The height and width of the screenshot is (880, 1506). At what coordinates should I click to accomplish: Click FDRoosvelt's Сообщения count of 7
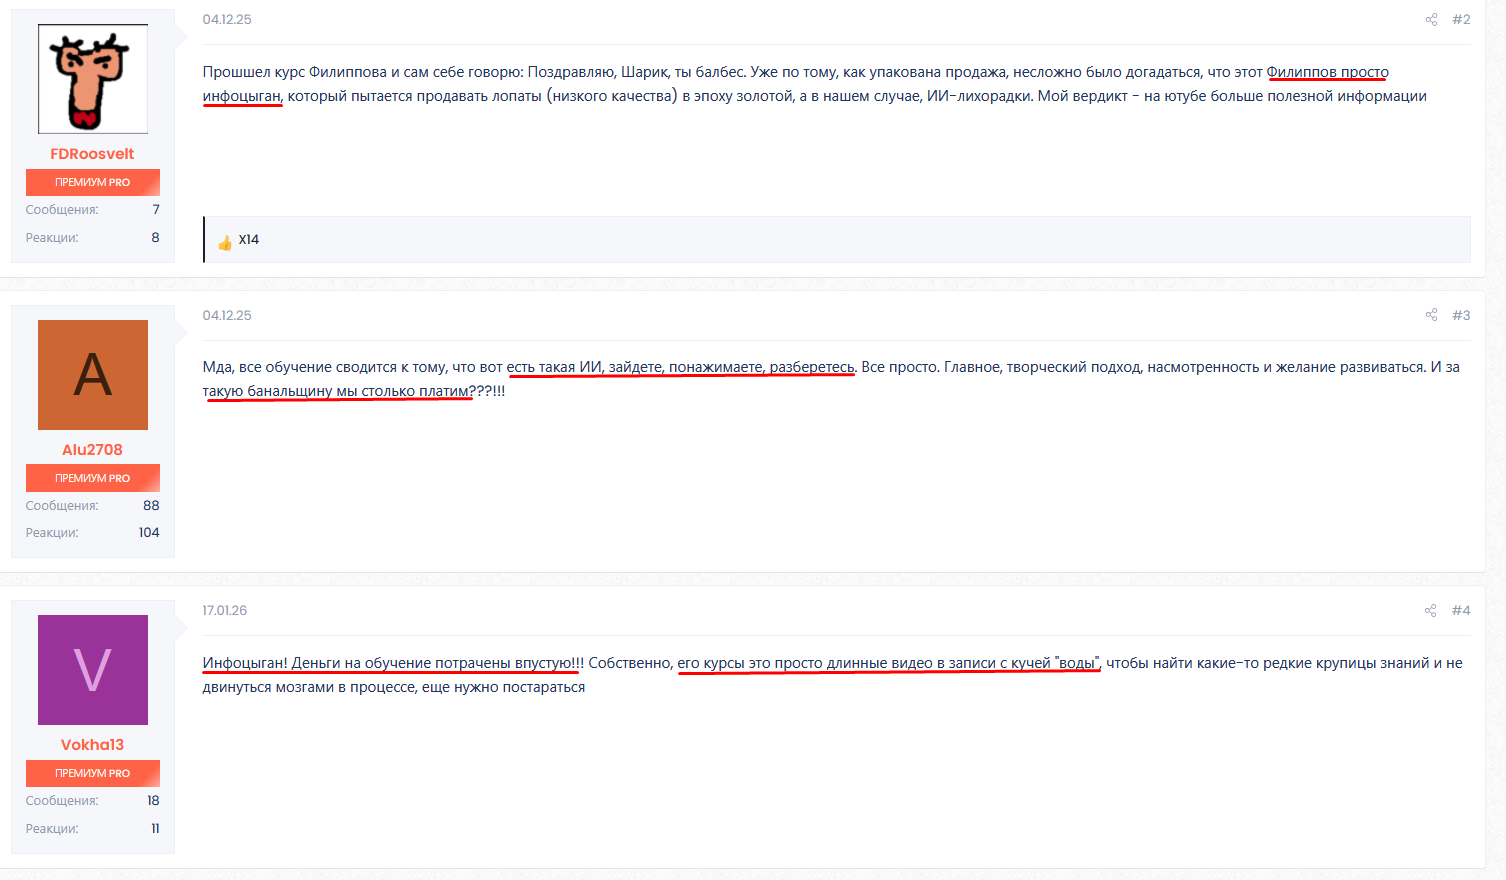(x=156, y=209)
